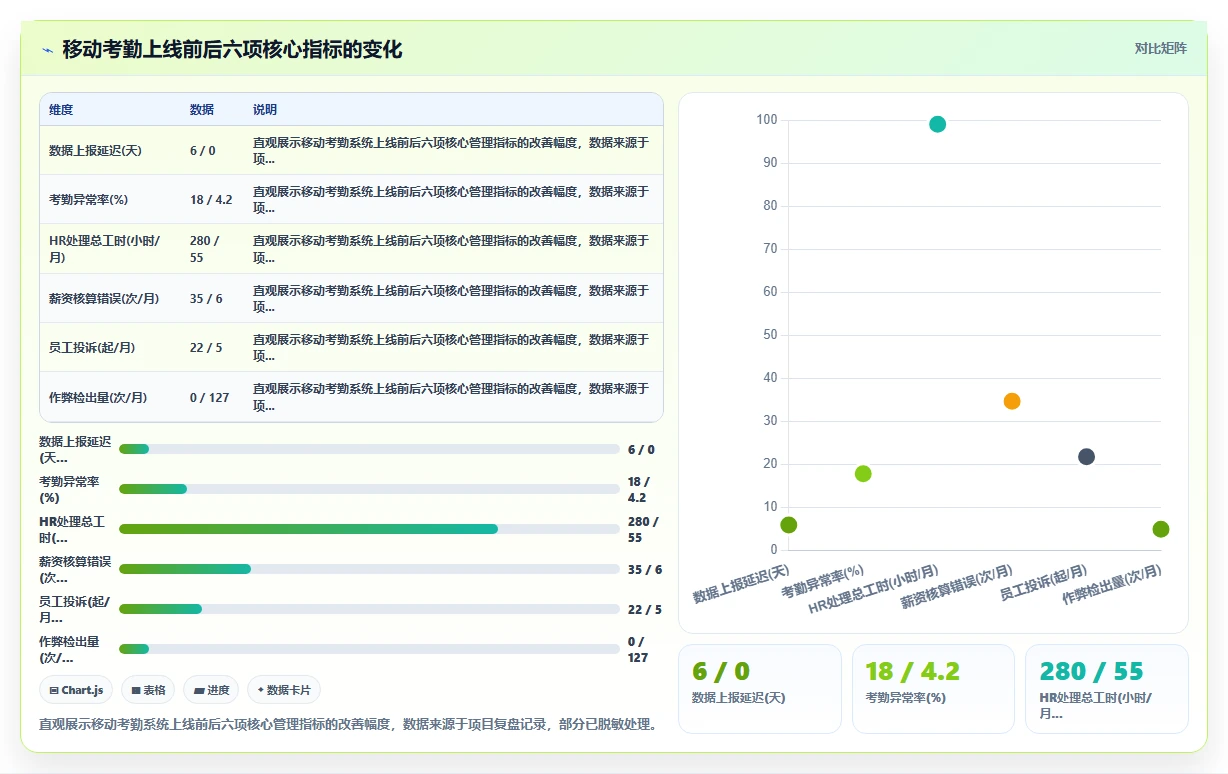Open the 18 / 4.2 data card
This screenshot has height=774, width=1228.
pos(933,689)
